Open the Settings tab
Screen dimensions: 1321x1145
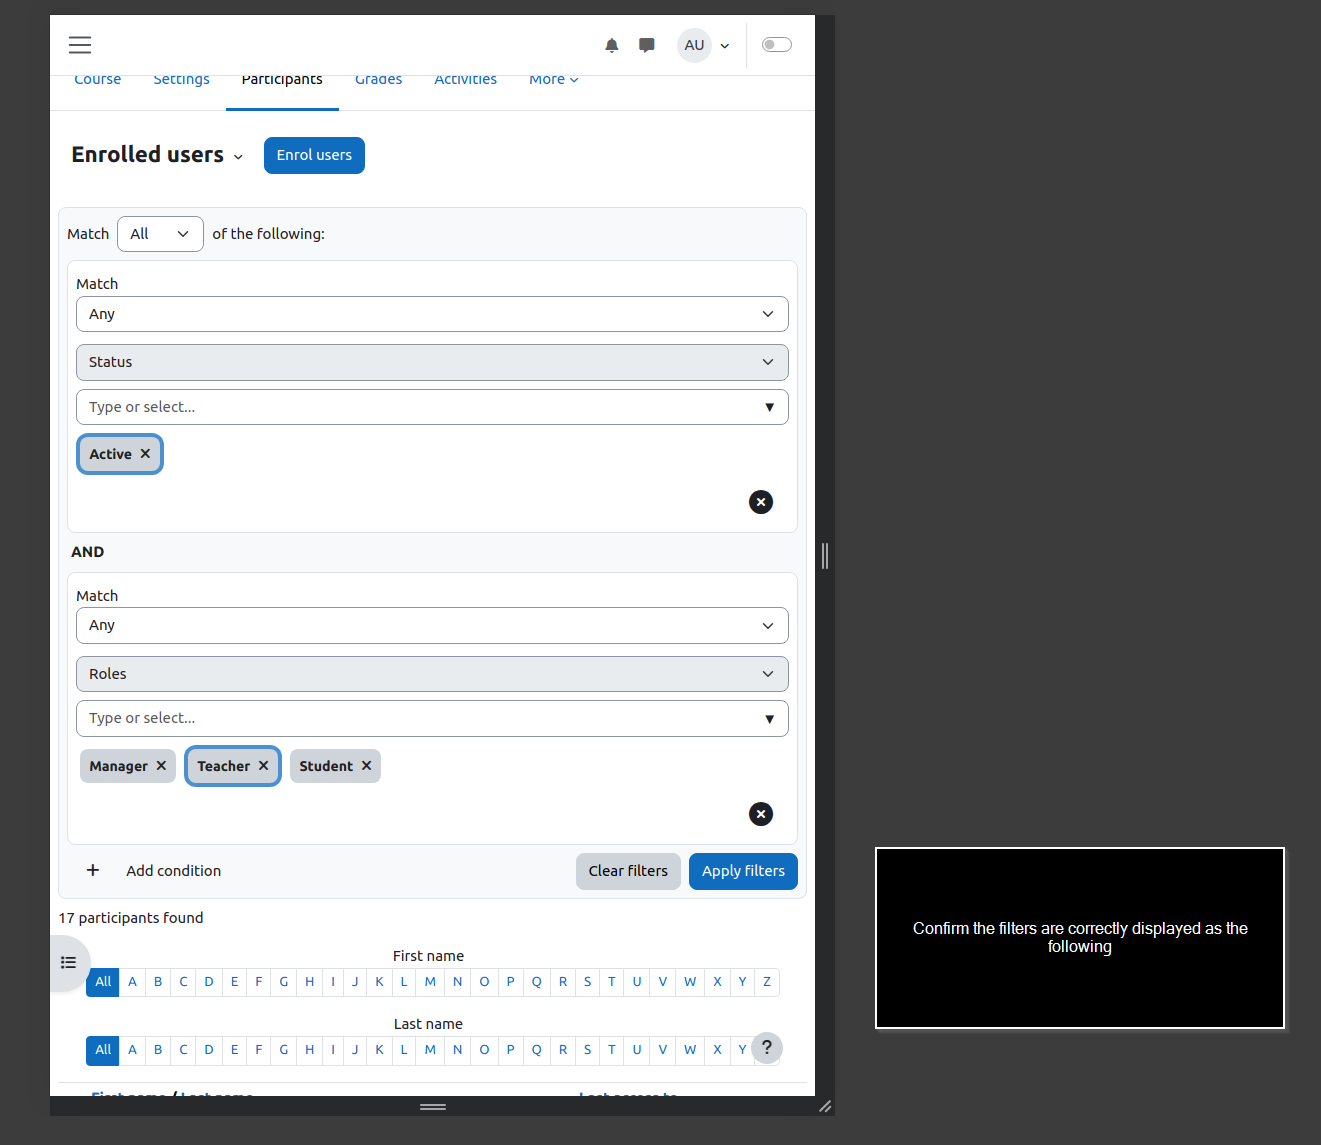181,80
